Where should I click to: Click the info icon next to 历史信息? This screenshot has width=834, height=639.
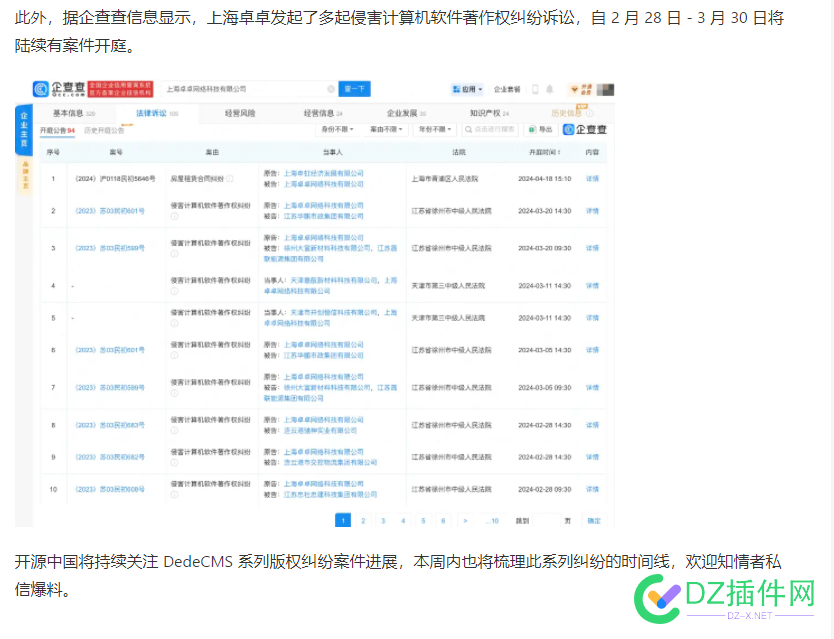[589, 113]
